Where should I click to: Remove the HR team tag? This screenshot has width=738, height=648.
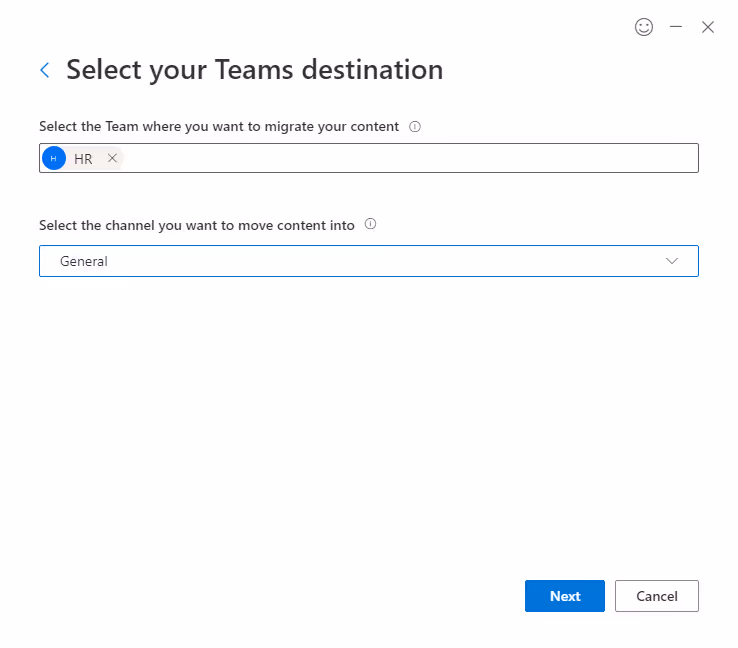click(112, 158)
